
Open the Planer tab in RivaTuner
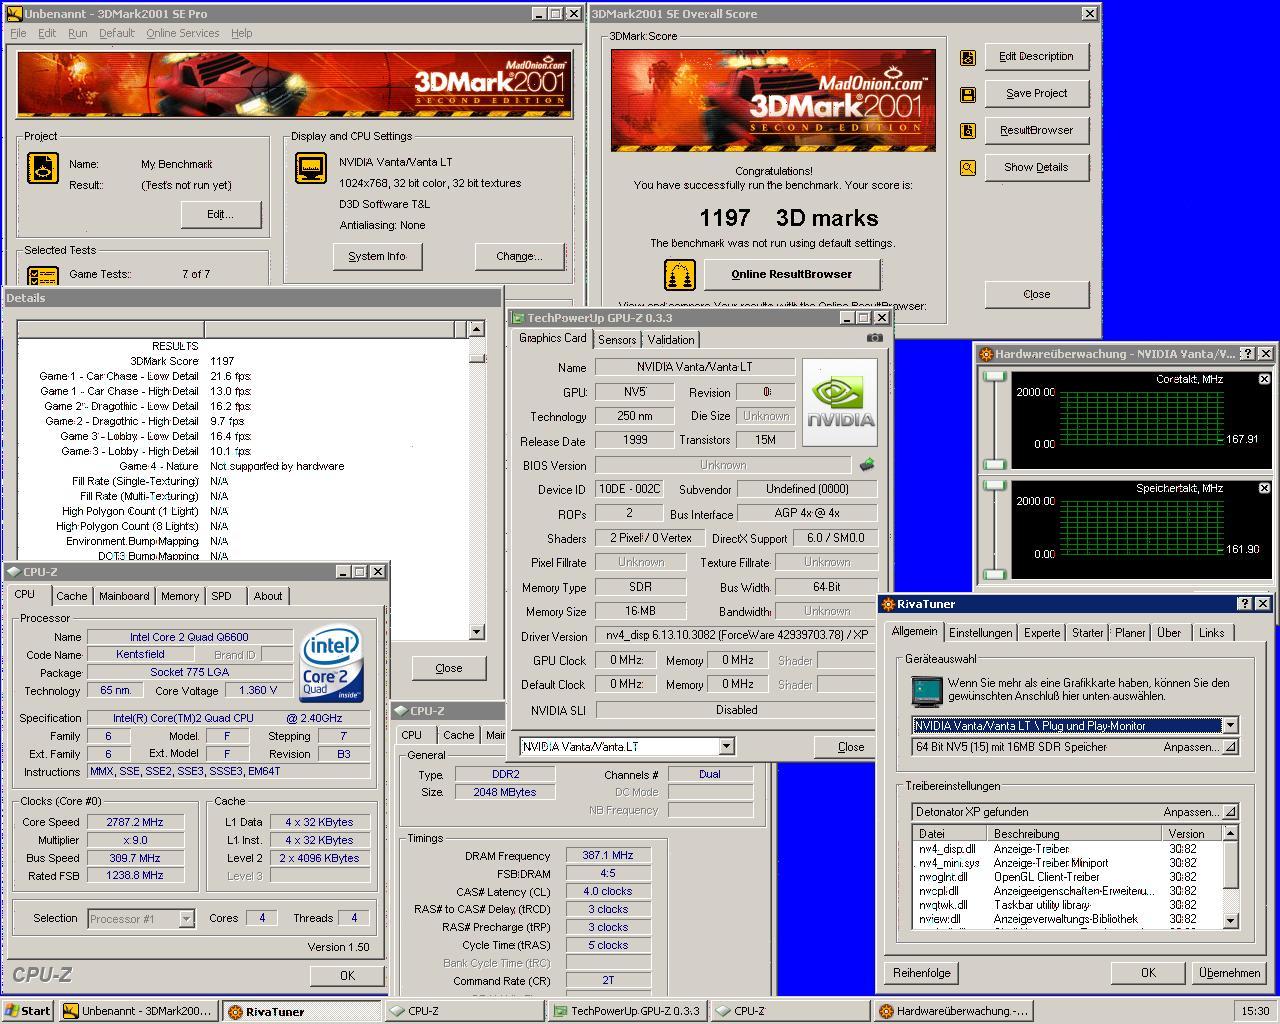[1130, 633]
